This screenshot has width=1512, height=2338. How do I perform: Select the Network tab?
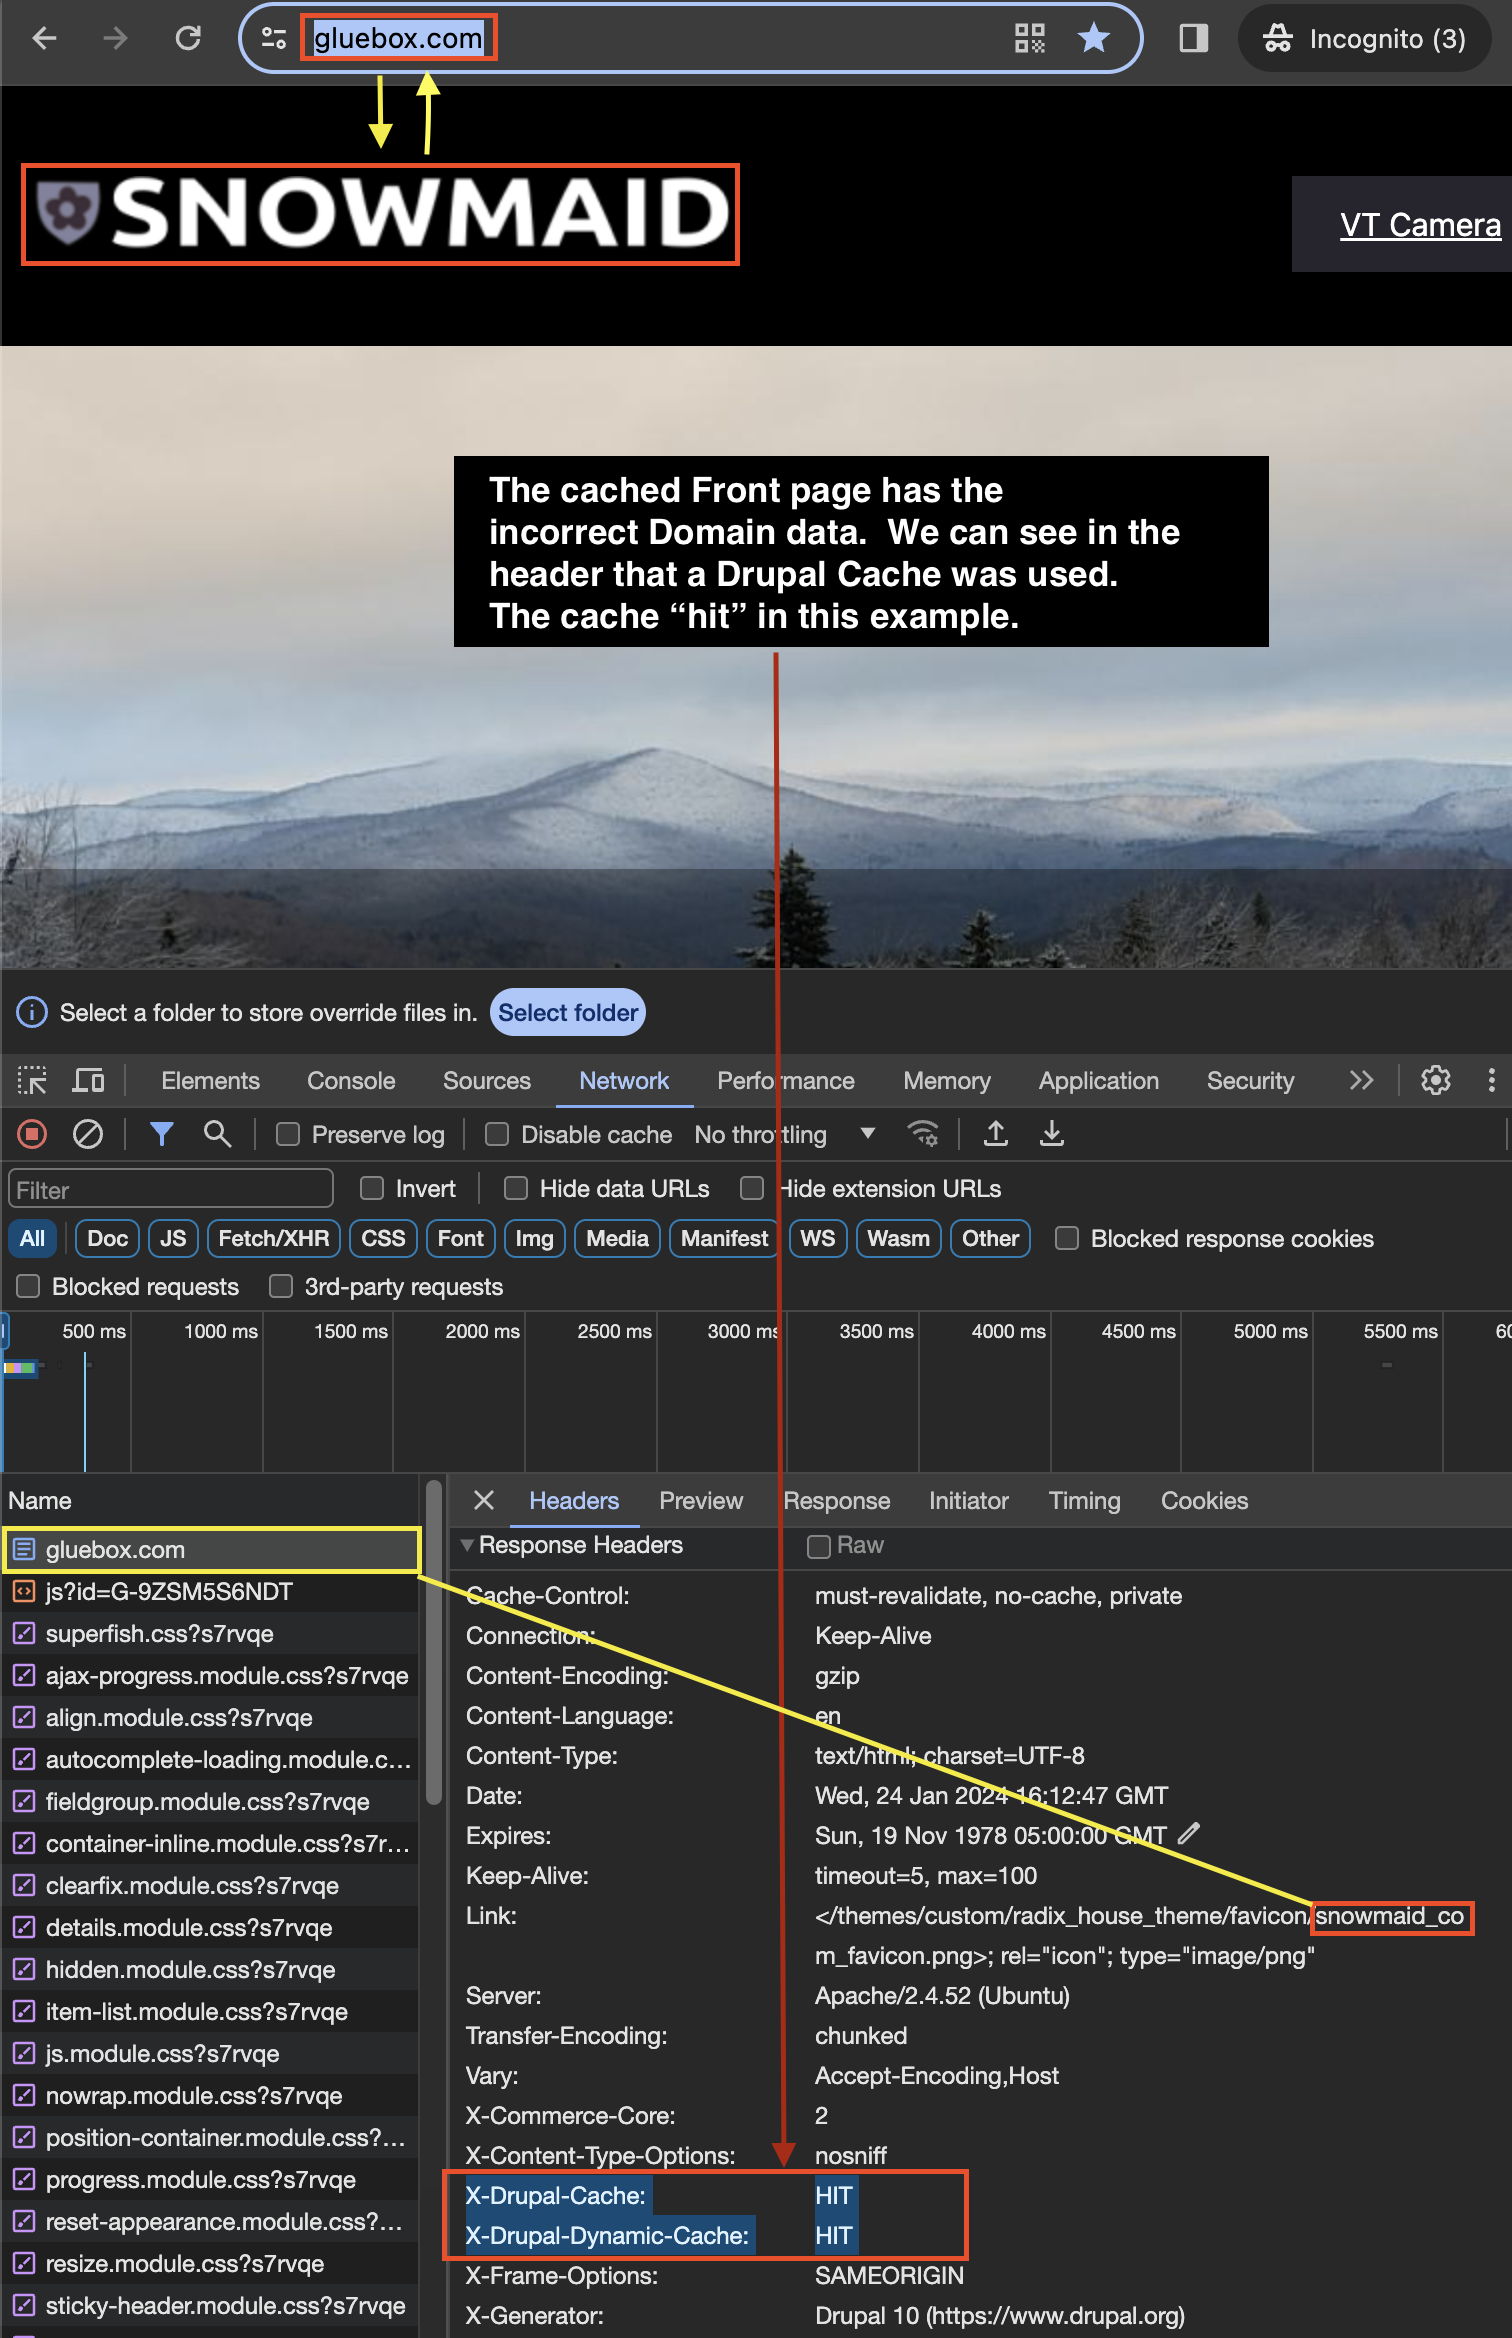(624, 1081)
